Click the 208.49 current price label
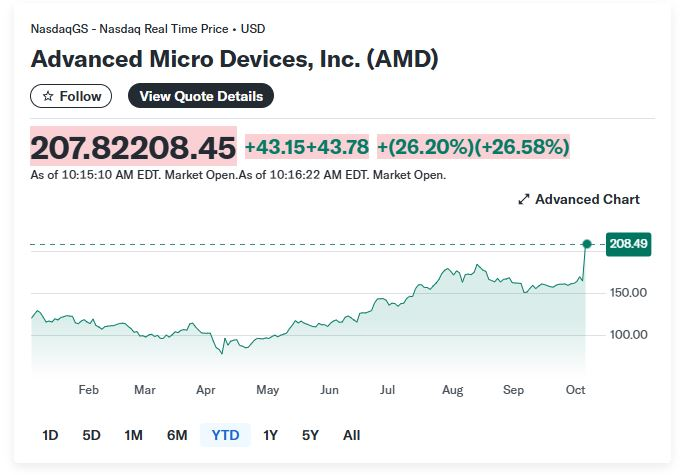 pyautogui.click(x=628, y=244)
